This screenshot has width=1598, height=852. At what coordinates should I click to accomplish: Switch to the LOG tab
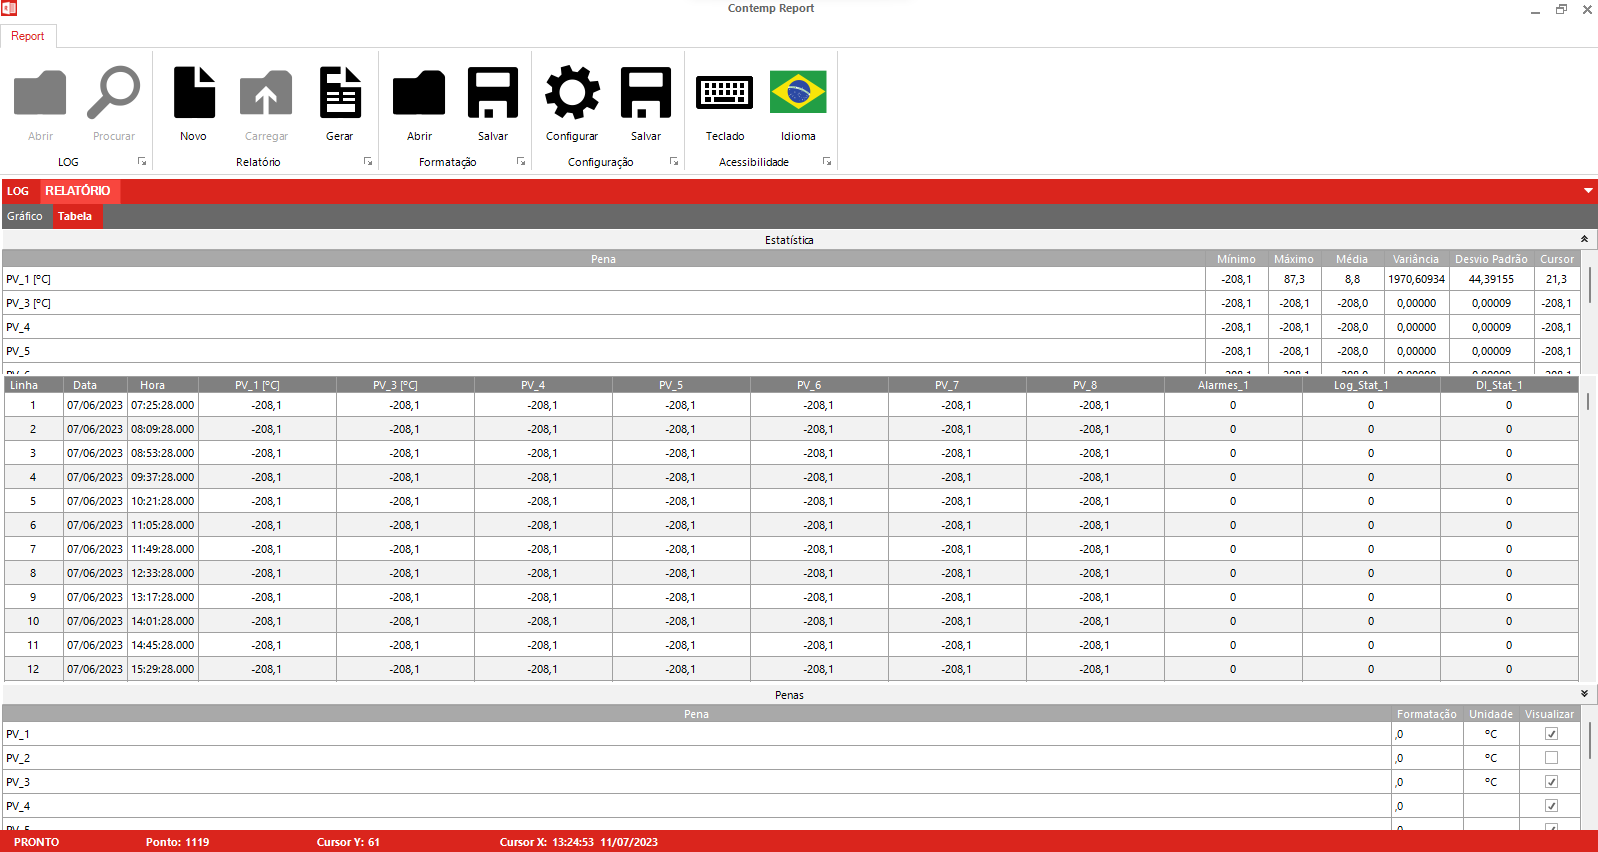tap(18, 191)
